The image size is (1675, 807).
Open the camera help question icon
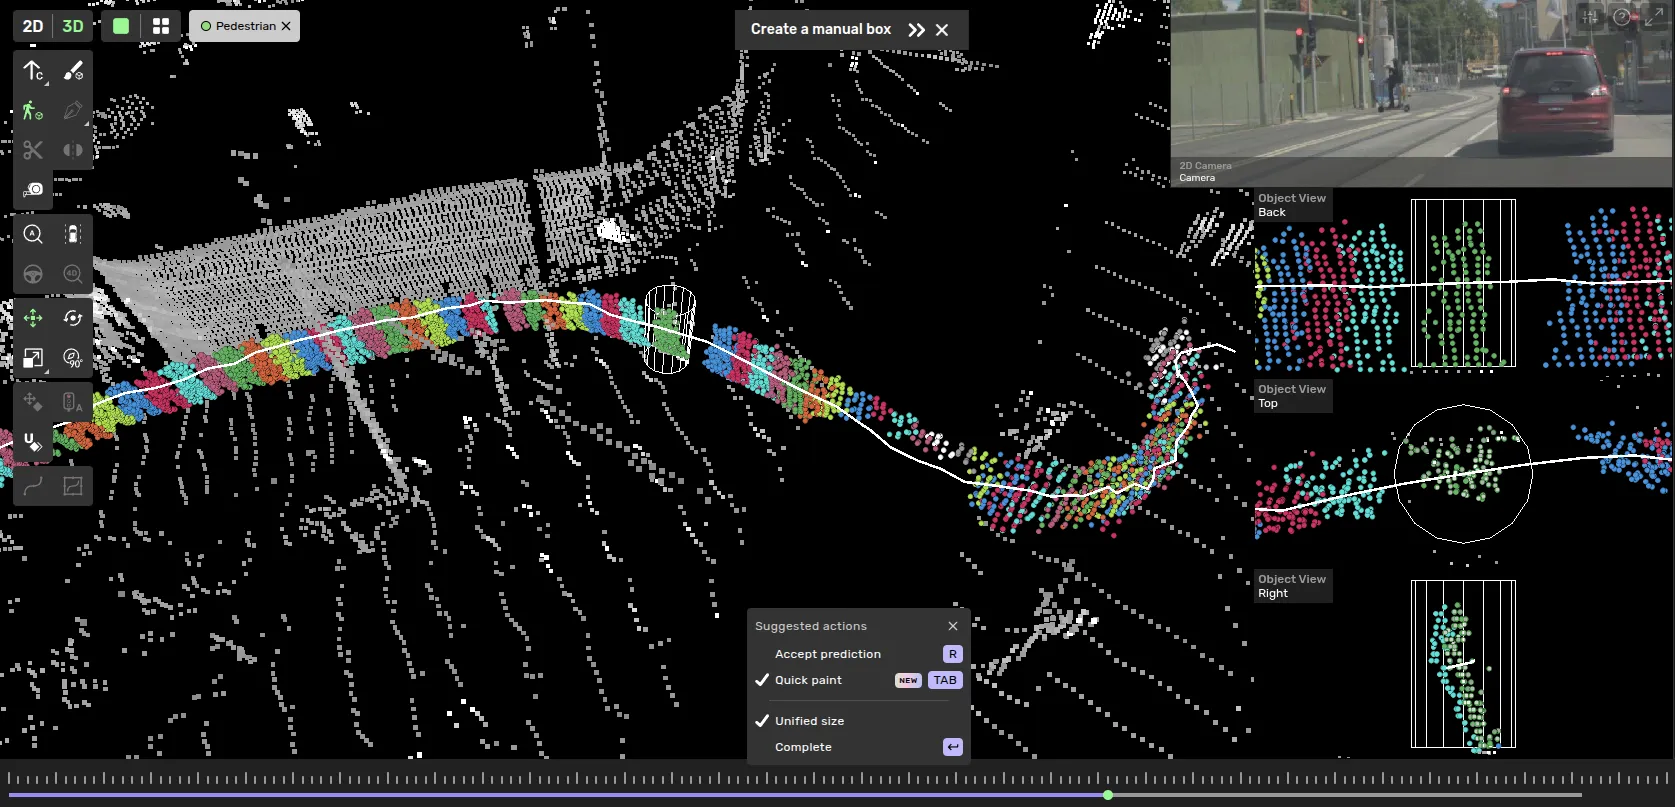[x=1622, y=17]
